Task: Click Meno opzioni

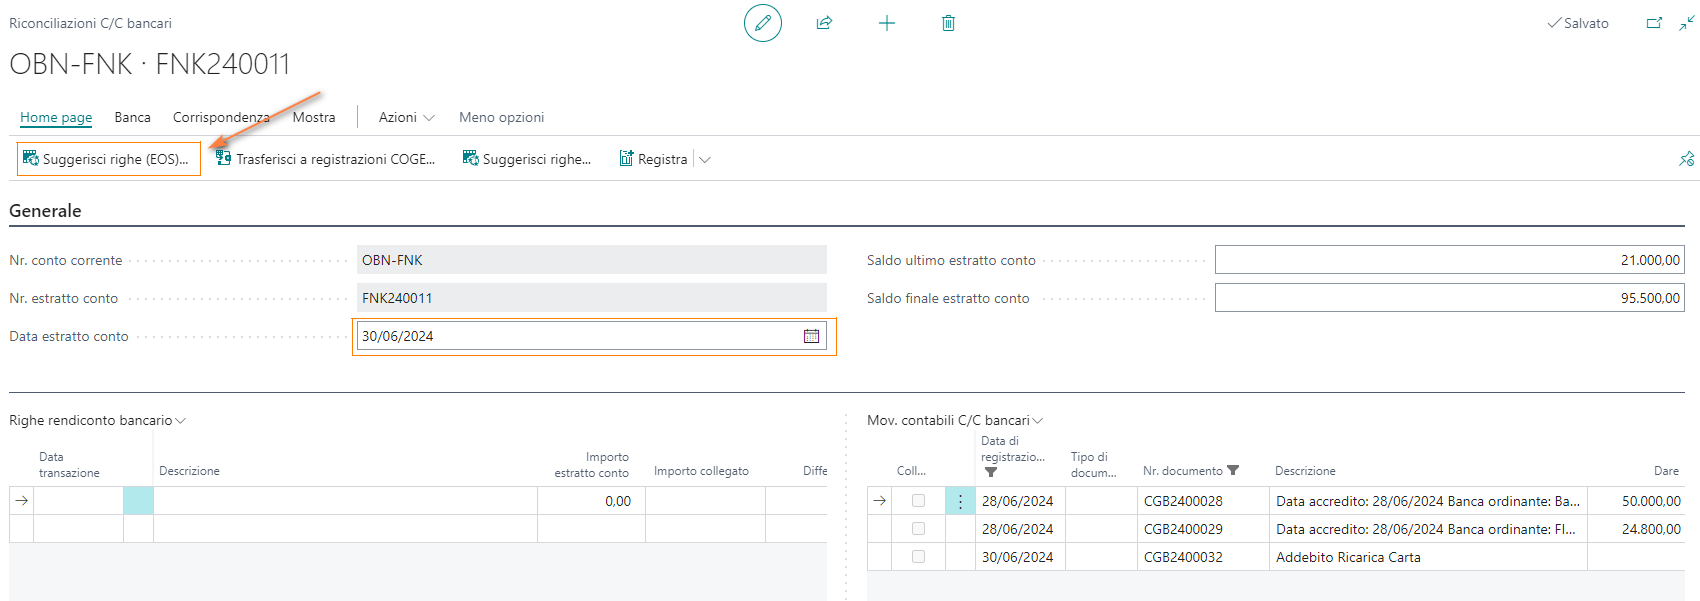Action: pos(501,117)
